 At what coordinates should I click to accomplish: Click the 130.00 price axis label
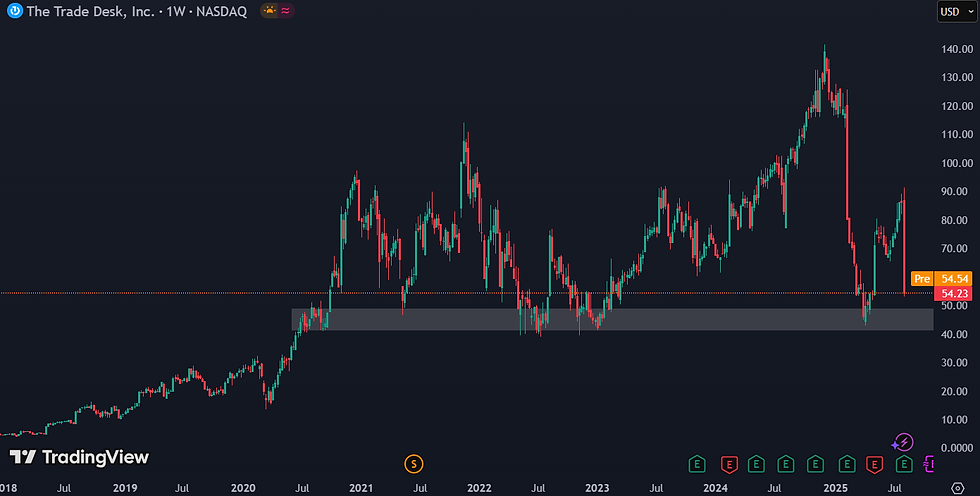(957, 77)
